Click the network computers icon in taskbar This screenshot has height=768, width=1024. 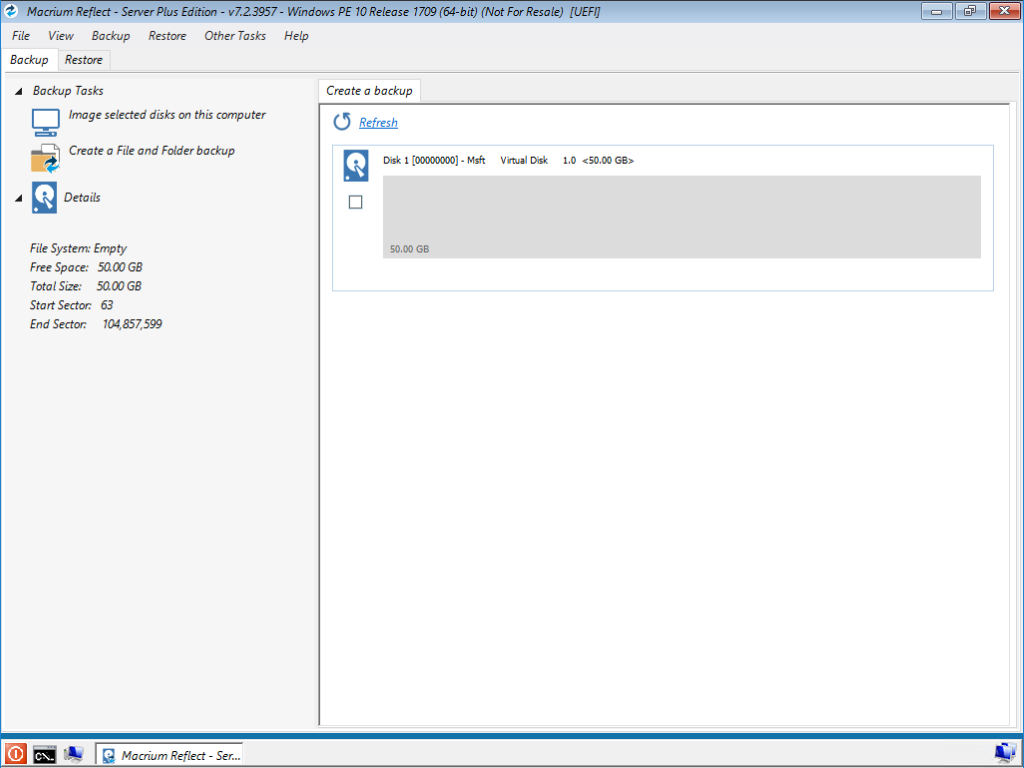click(73, 754)
